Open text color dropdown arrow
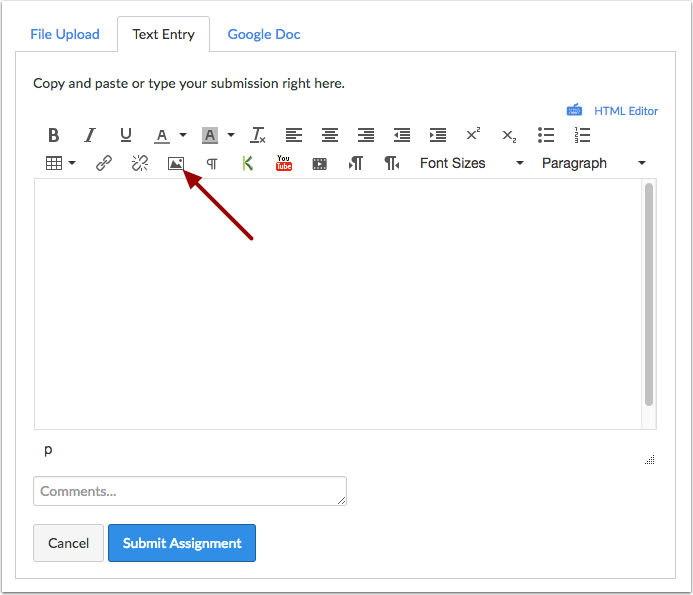This screenshot has width=693, height=595. [x=183, y=135]
